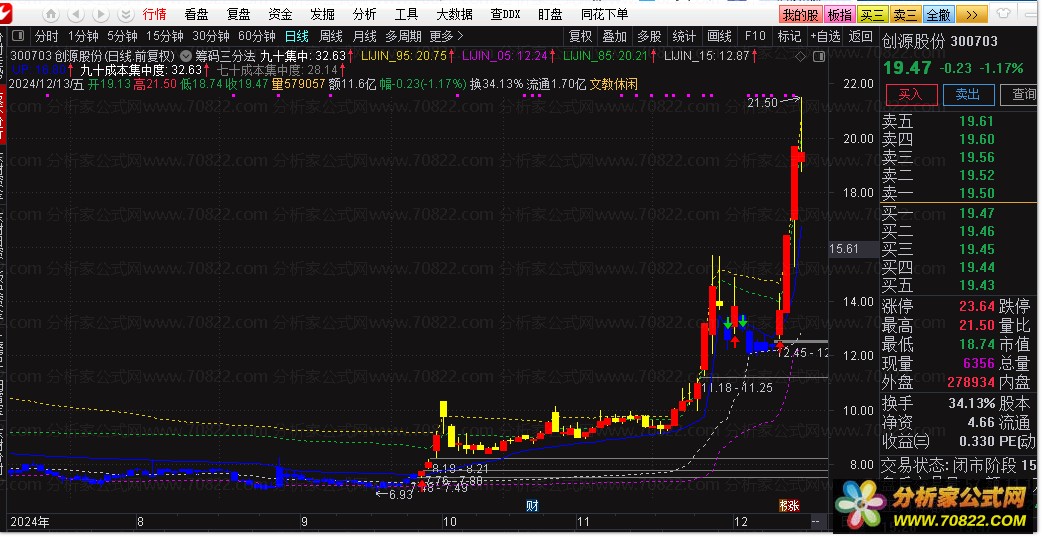Open the 看盘 menu
This screenshot has height=537, width=1043.
(196, 14)
